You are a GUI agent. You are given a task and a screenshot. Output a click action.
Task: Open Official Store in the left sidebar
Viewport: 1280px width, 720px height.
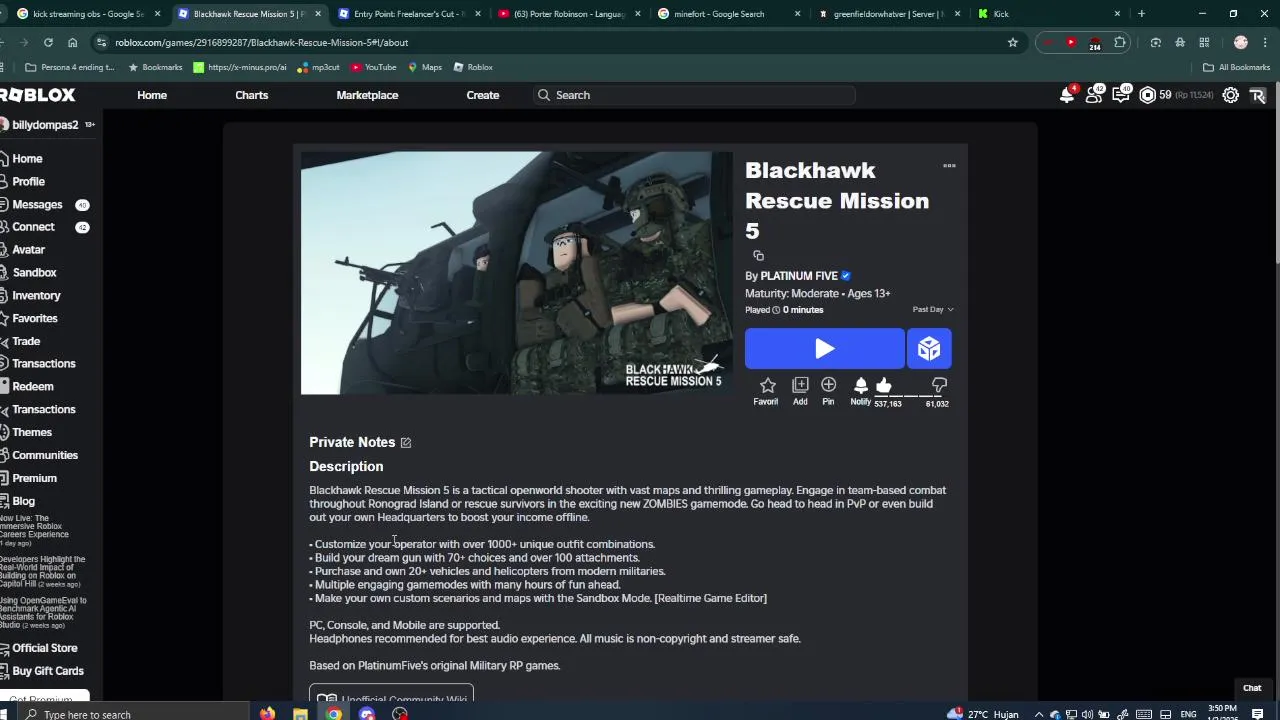(x=44, y=648)
